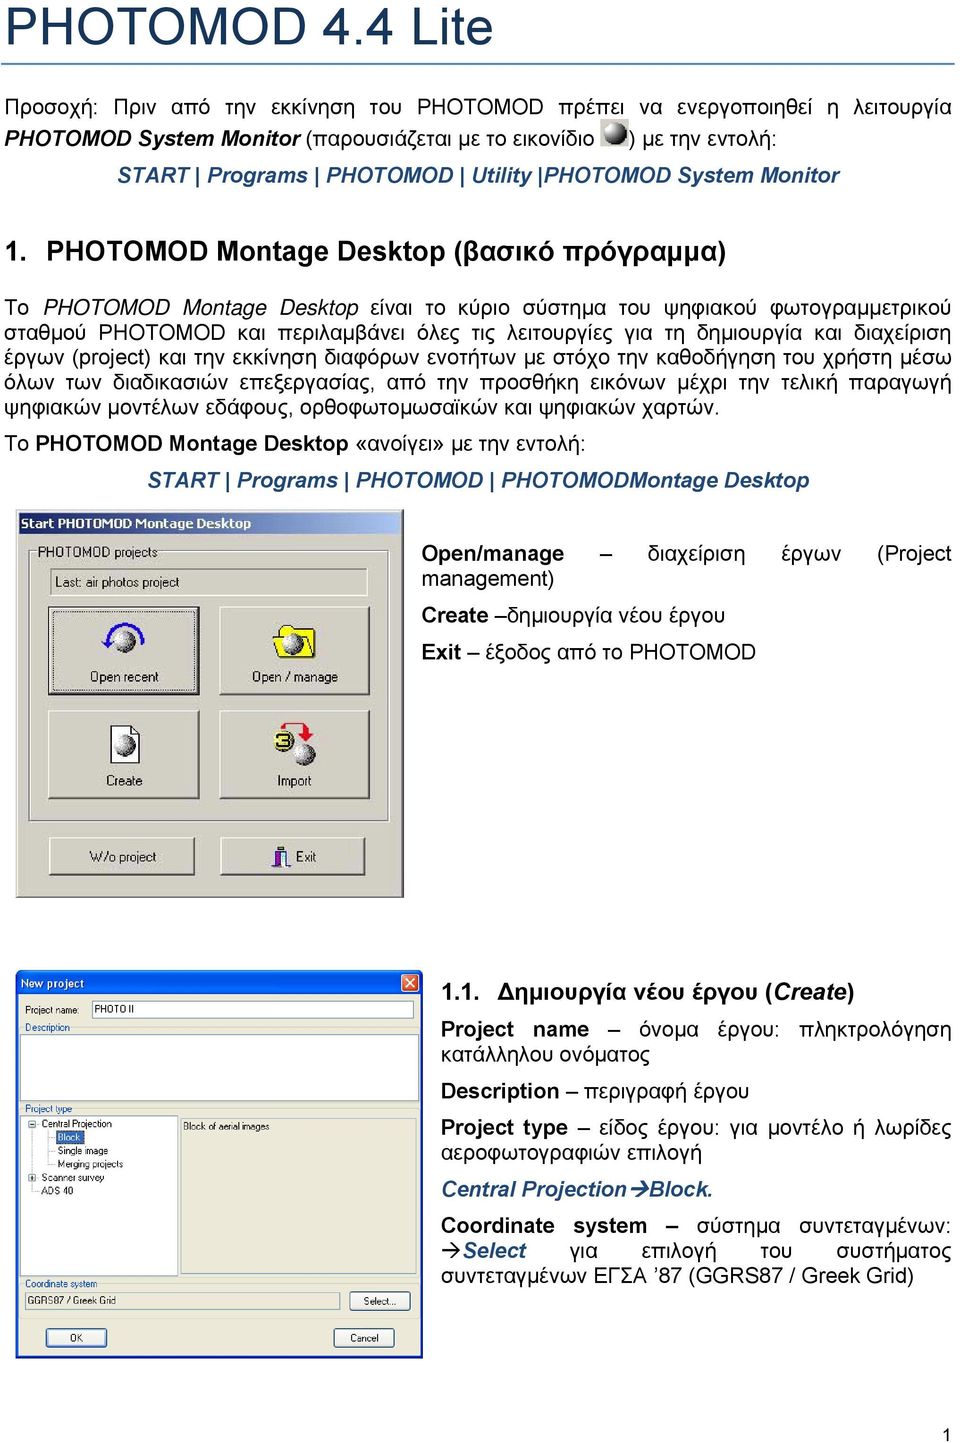This screenshot has height=1443, width=960.
Task: Click the Create new project button
Action: (x=124, y=754)
